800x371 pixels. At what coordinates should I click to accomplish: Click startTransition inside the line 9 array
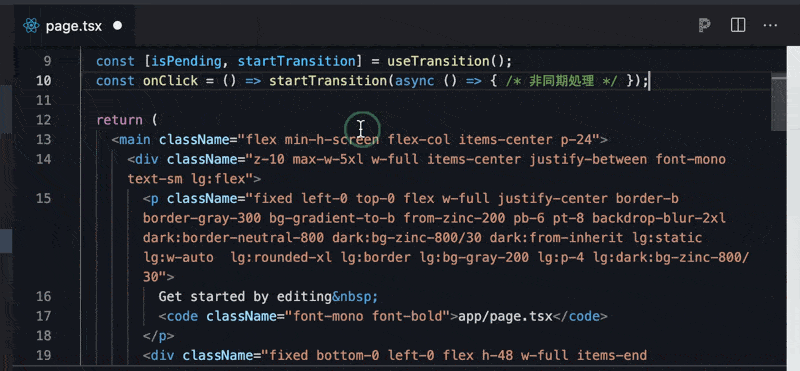(x=296, y=61)
